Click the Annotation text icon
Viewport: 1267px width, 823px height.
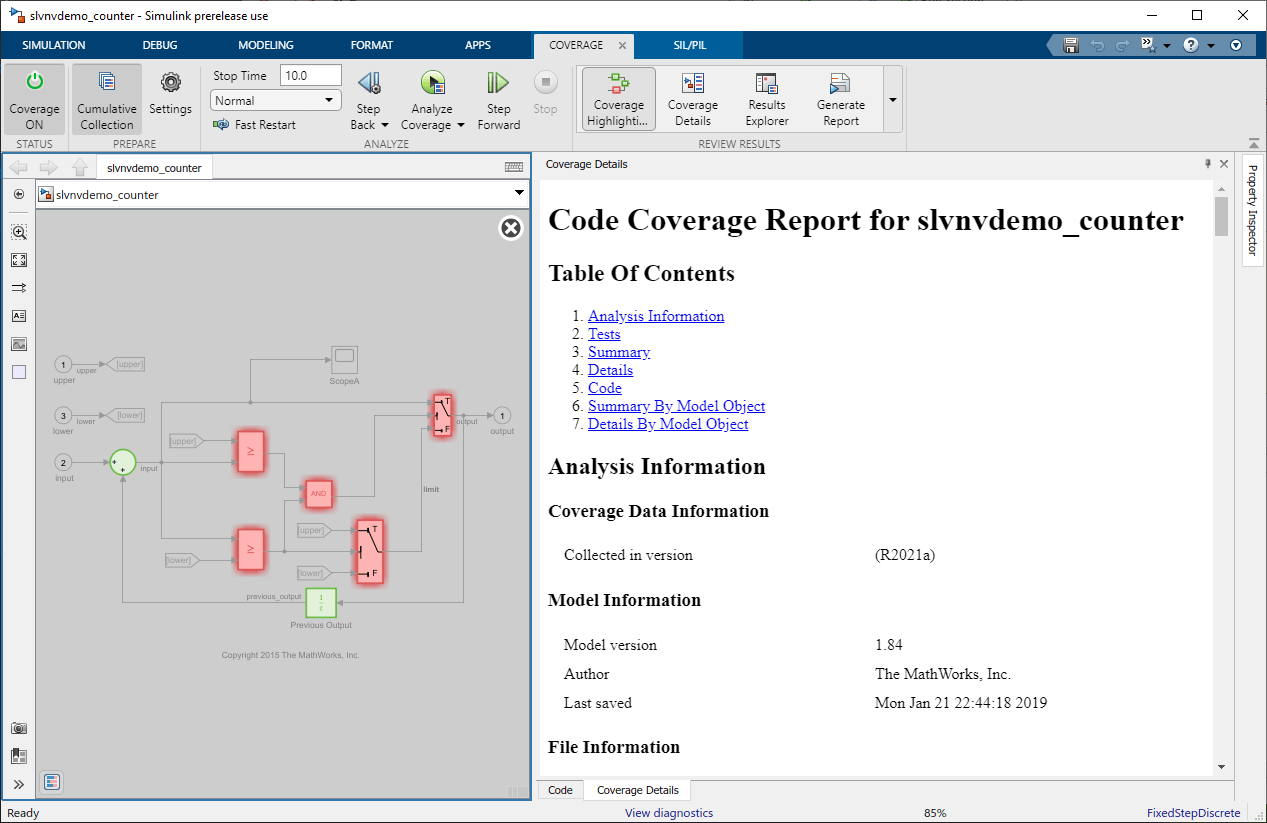coord(19,316)
